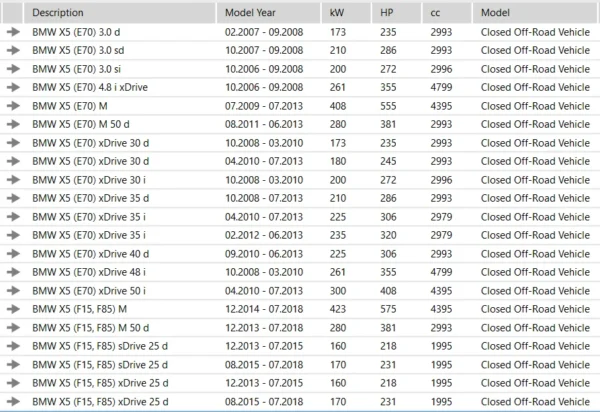600x412 pixels.
Task: Click the arrow beside BMW X5 (E70) M 50 d
Action: [13, 123]
